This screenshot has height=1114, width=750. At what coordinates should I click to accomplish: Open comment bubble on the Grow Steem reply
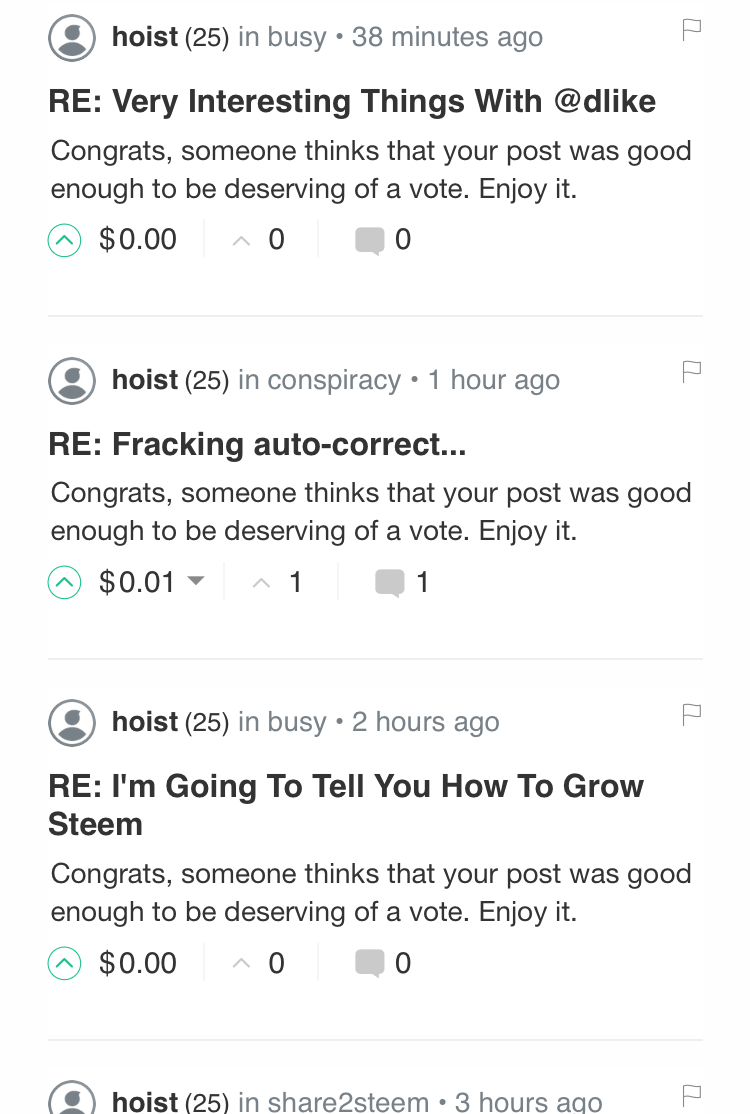tap(369, 964)
